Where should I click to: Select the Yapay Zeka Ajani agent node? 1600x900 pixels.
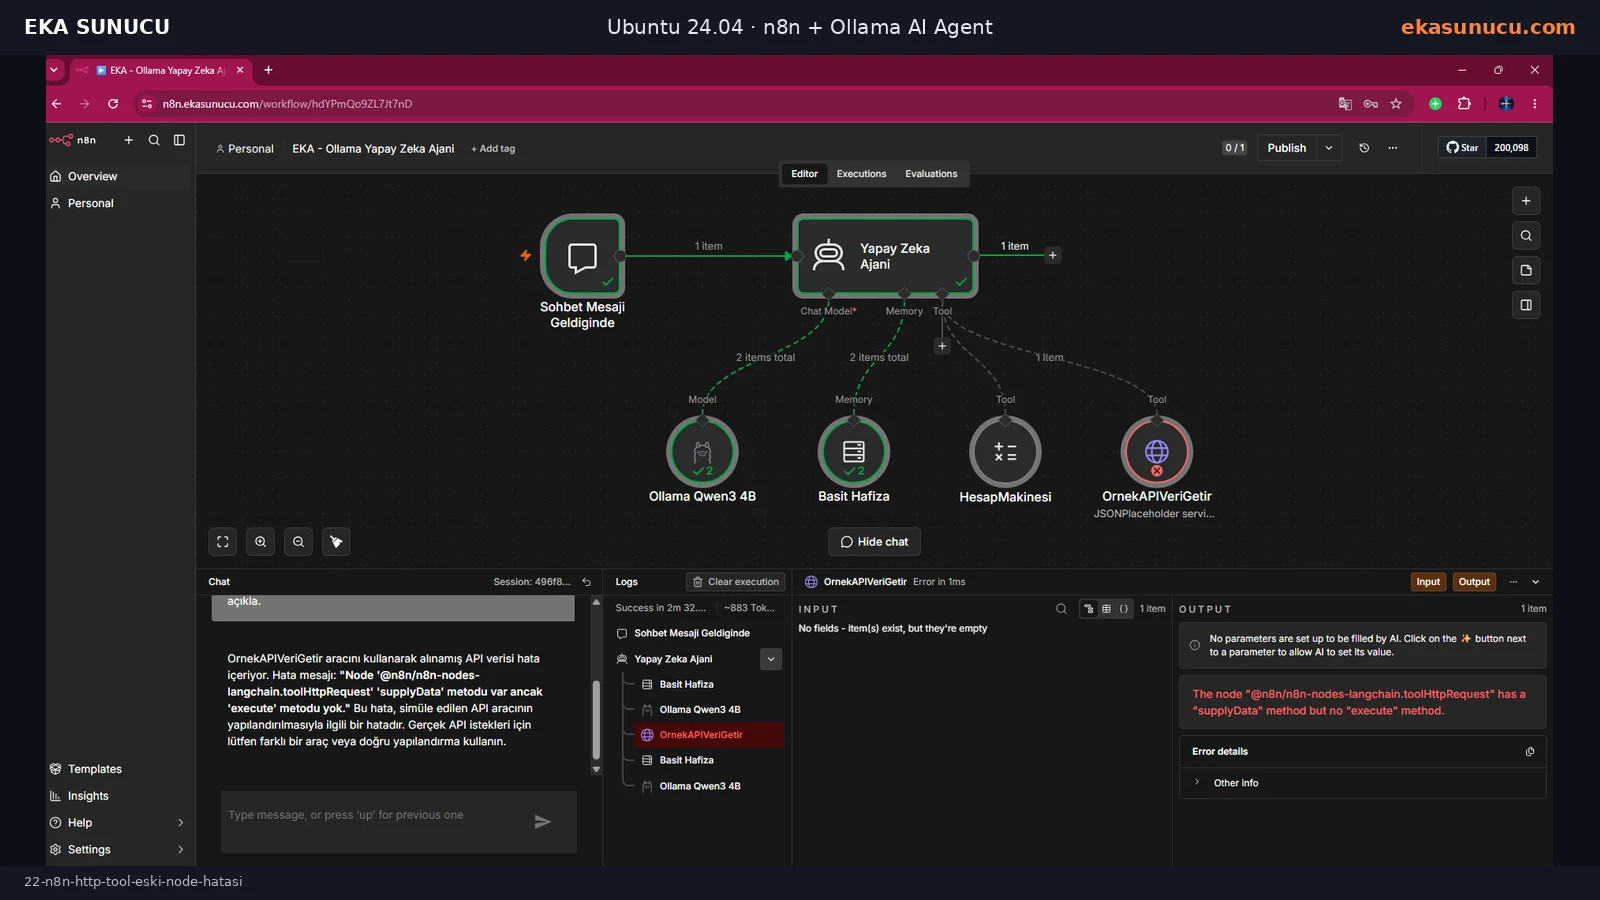[885, 256]
